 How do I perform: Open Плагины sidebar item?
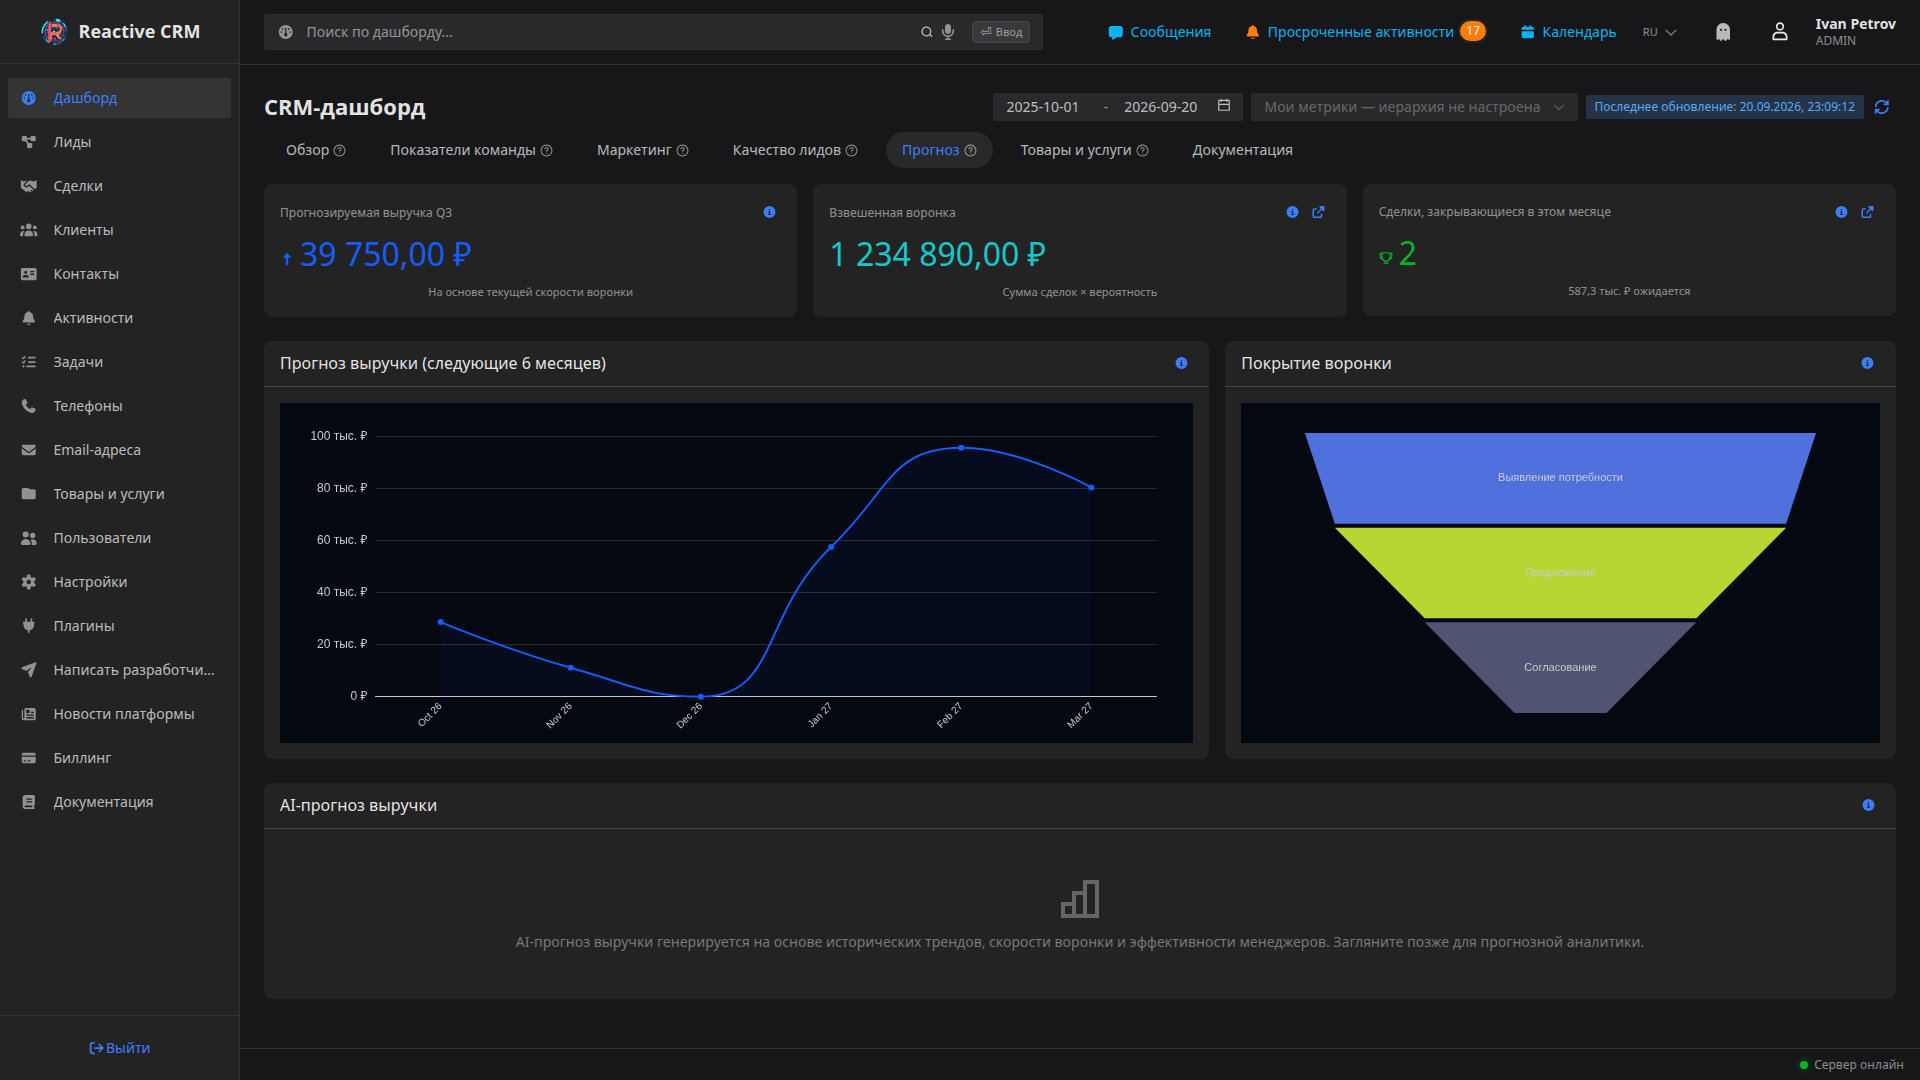119,626
